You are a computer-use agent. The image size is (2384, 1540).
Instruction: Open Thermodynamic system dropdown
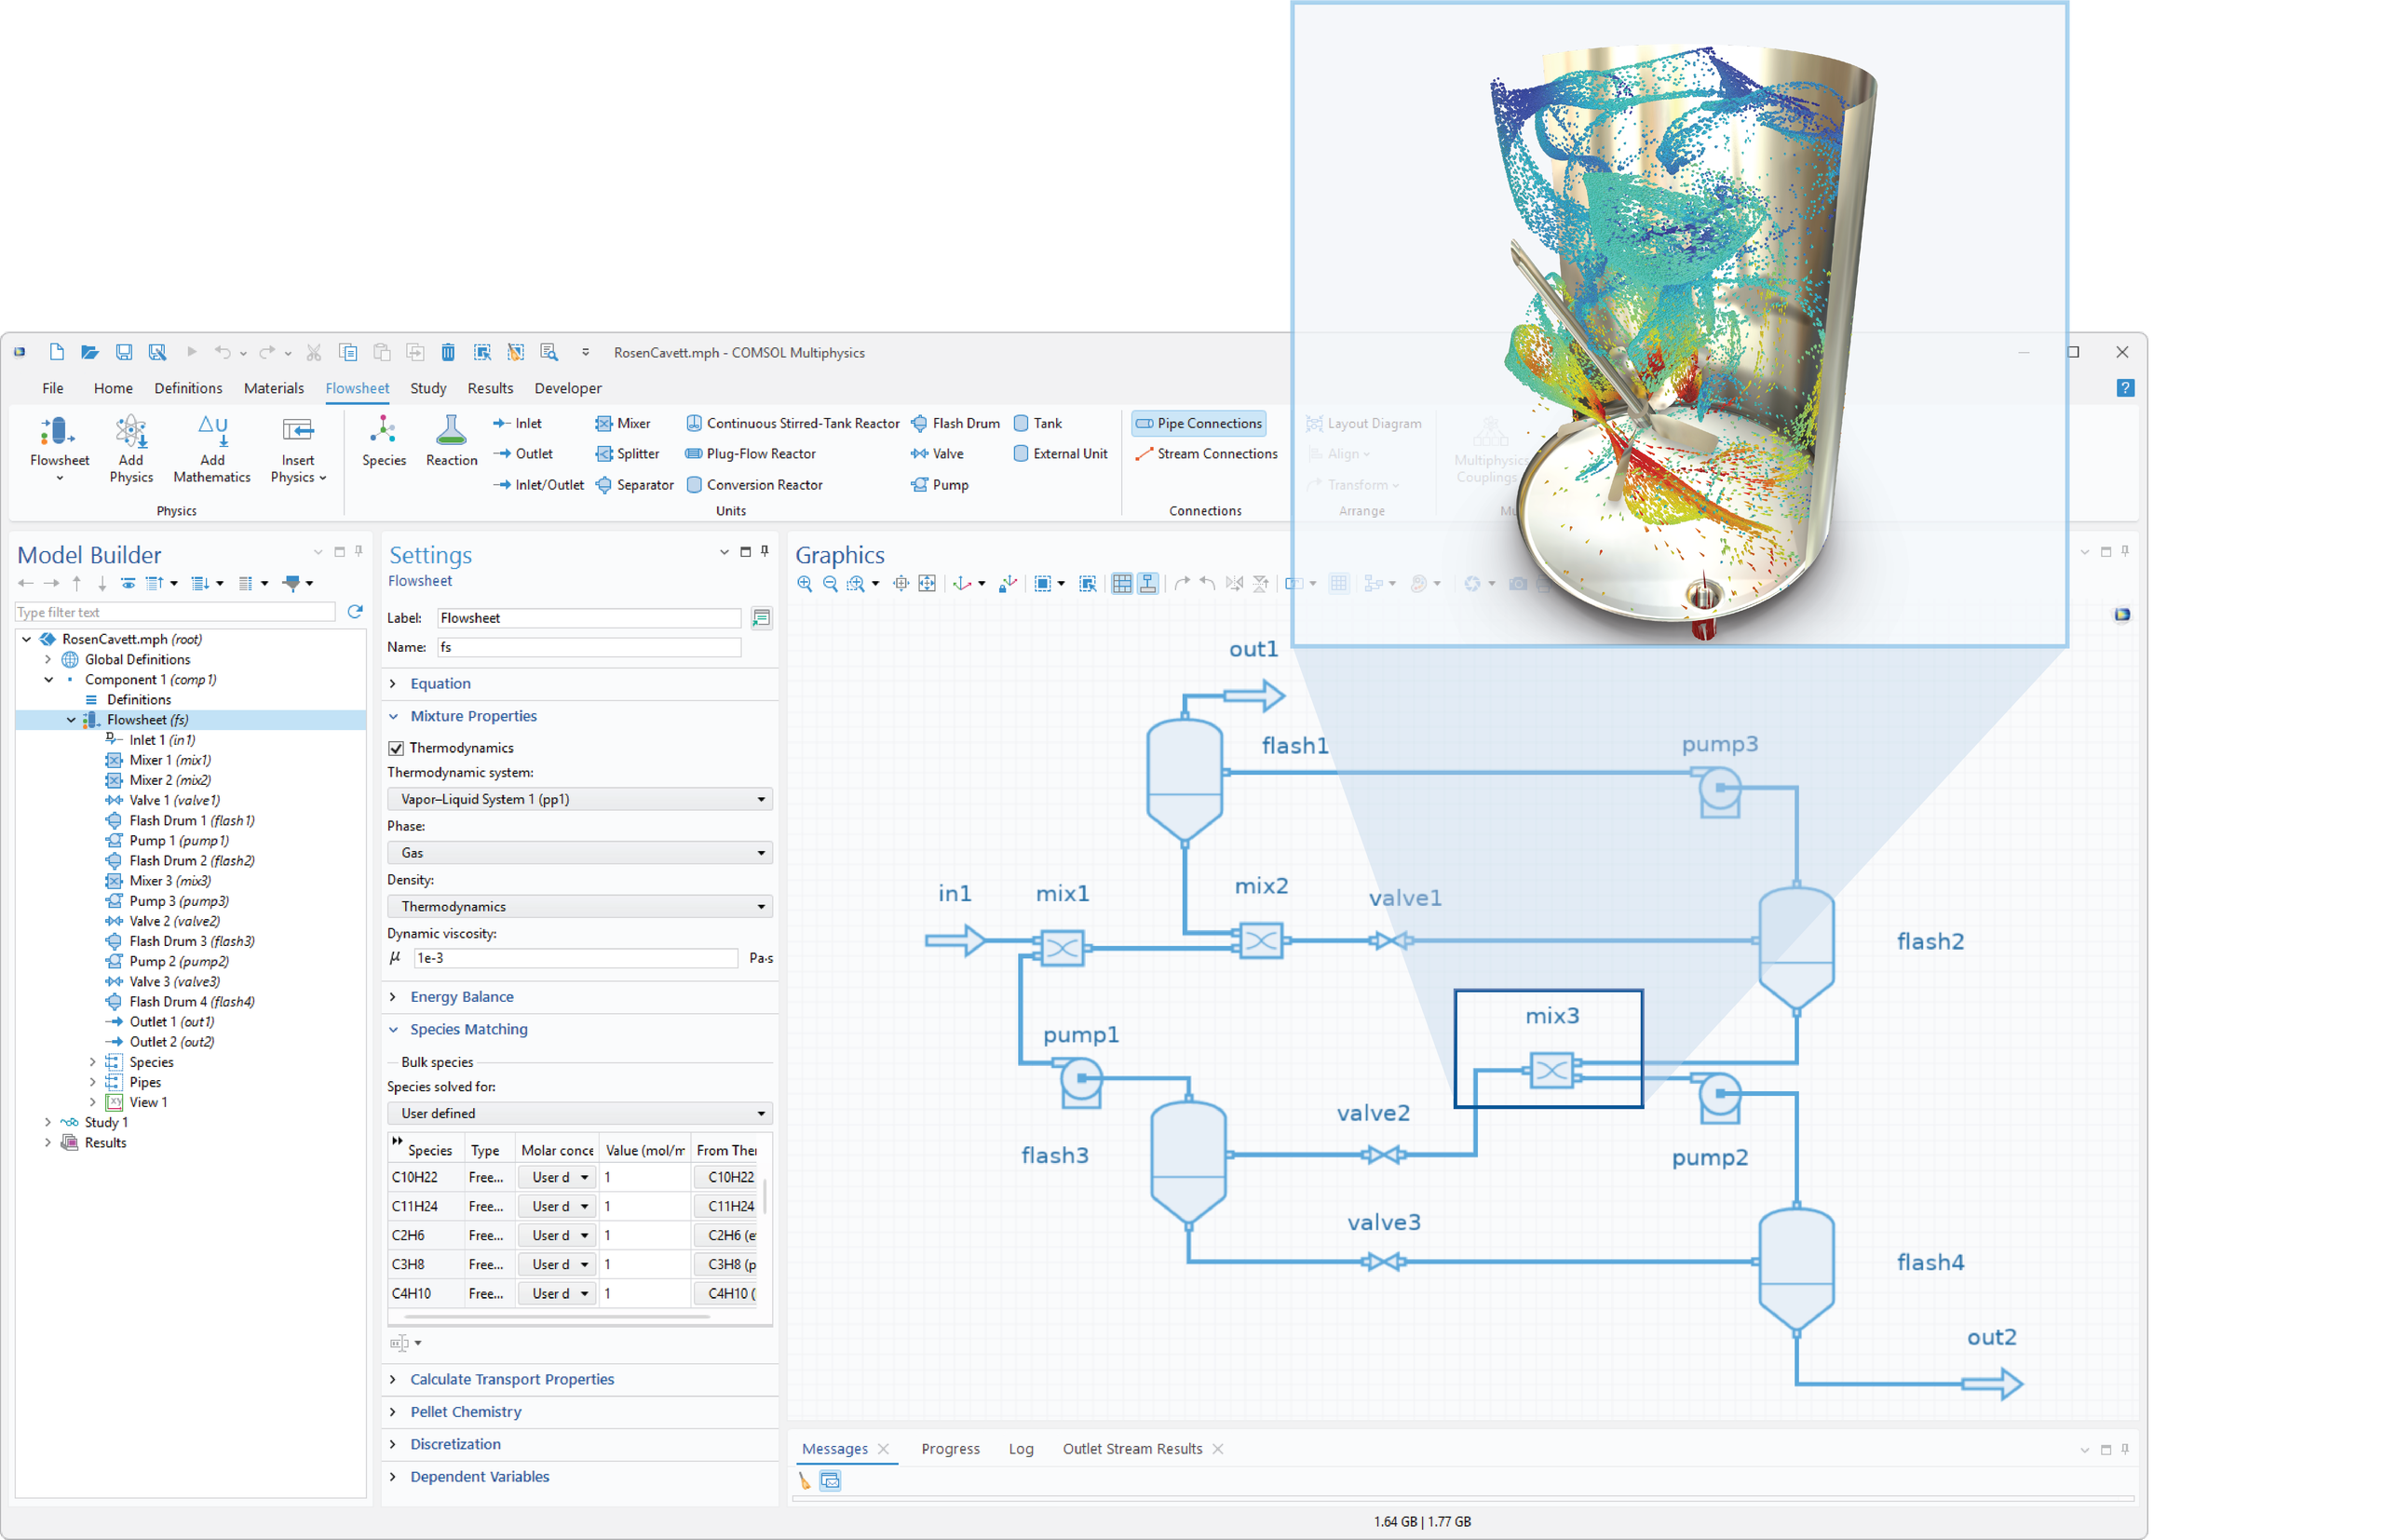pyautogui.click(x=580, y=799)
